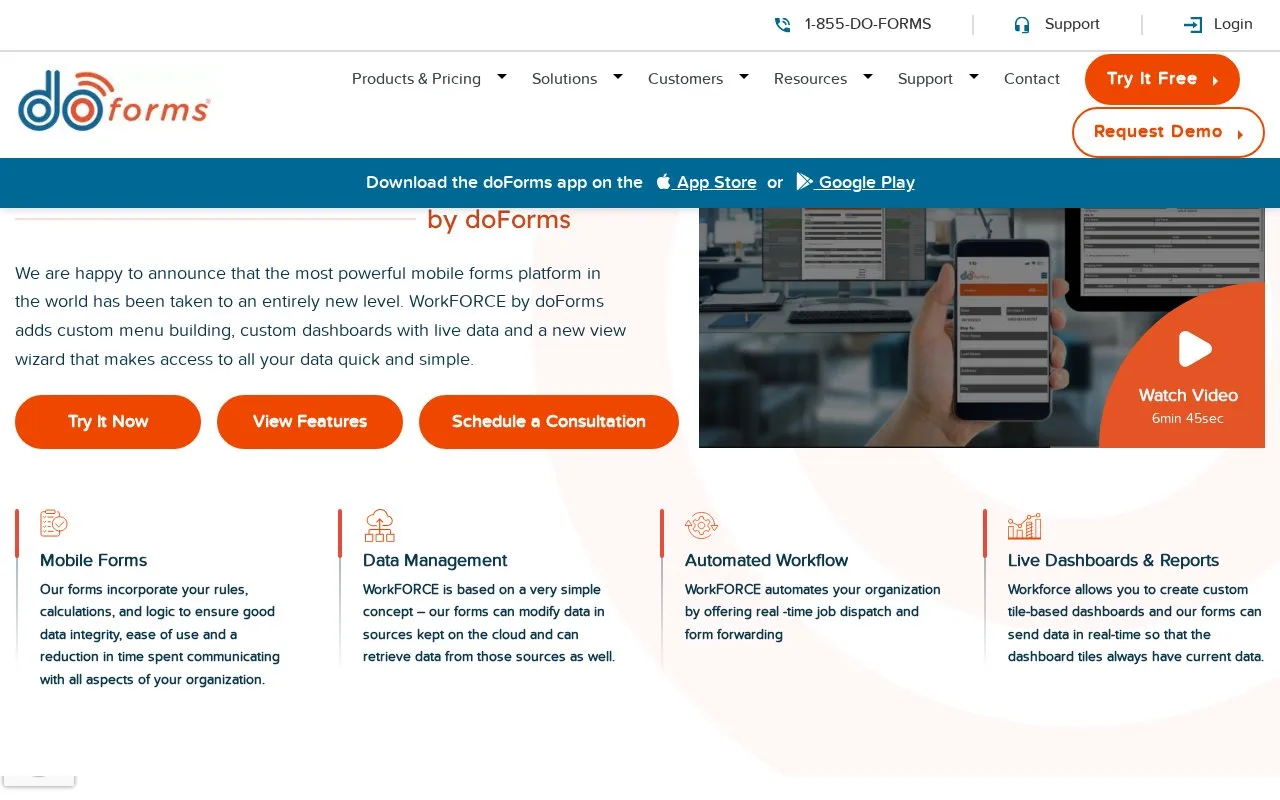Viewport: 1280px width, 800px height.
Task: Open the Customers menu
Action: coord(685,79)
